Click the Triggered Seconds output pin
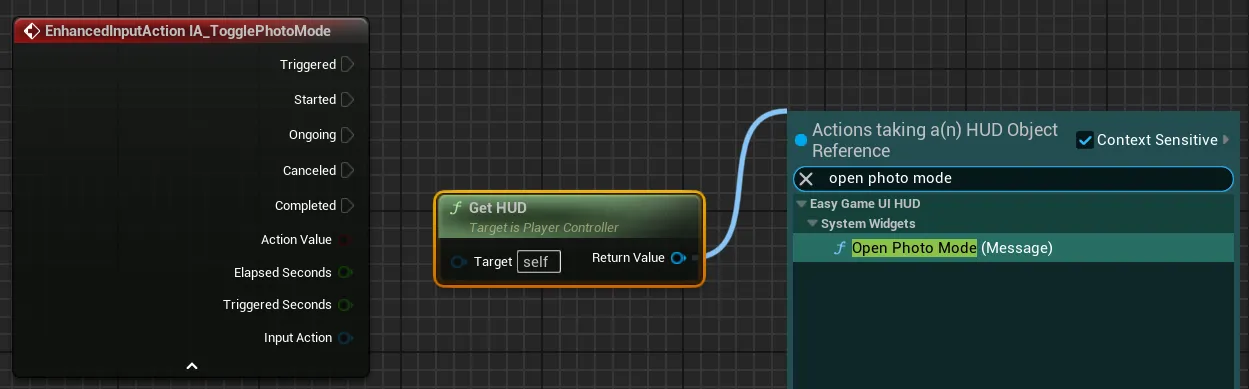Screen dimensions: 1249x389 click(x=346, y=305)
